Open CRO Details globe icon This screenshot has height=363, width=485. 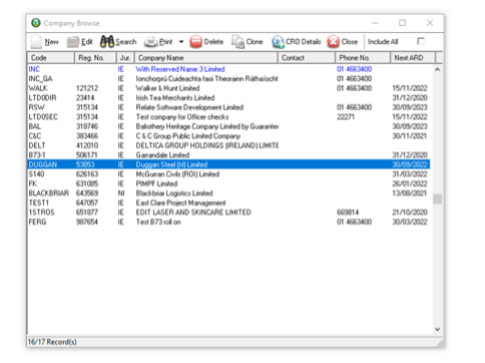coord(278,42)
